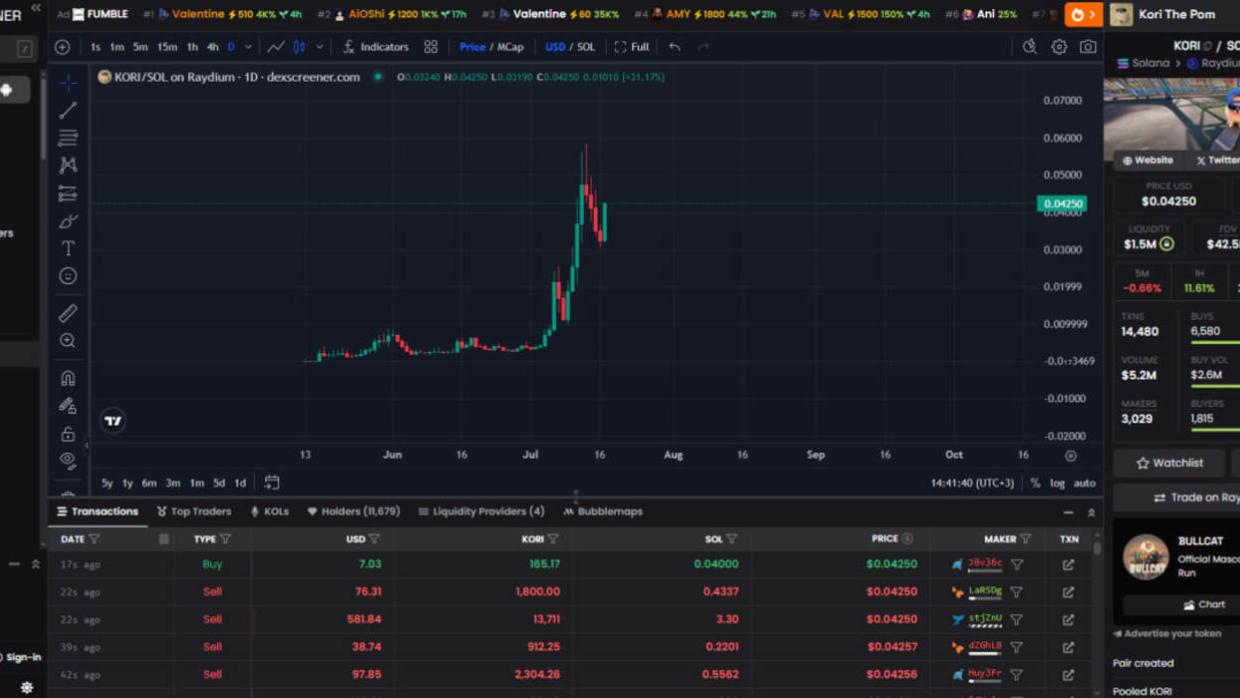Screen dimensions: 1240x698
Task: Switch to the Transactions tab
Action: pos(97,512)
